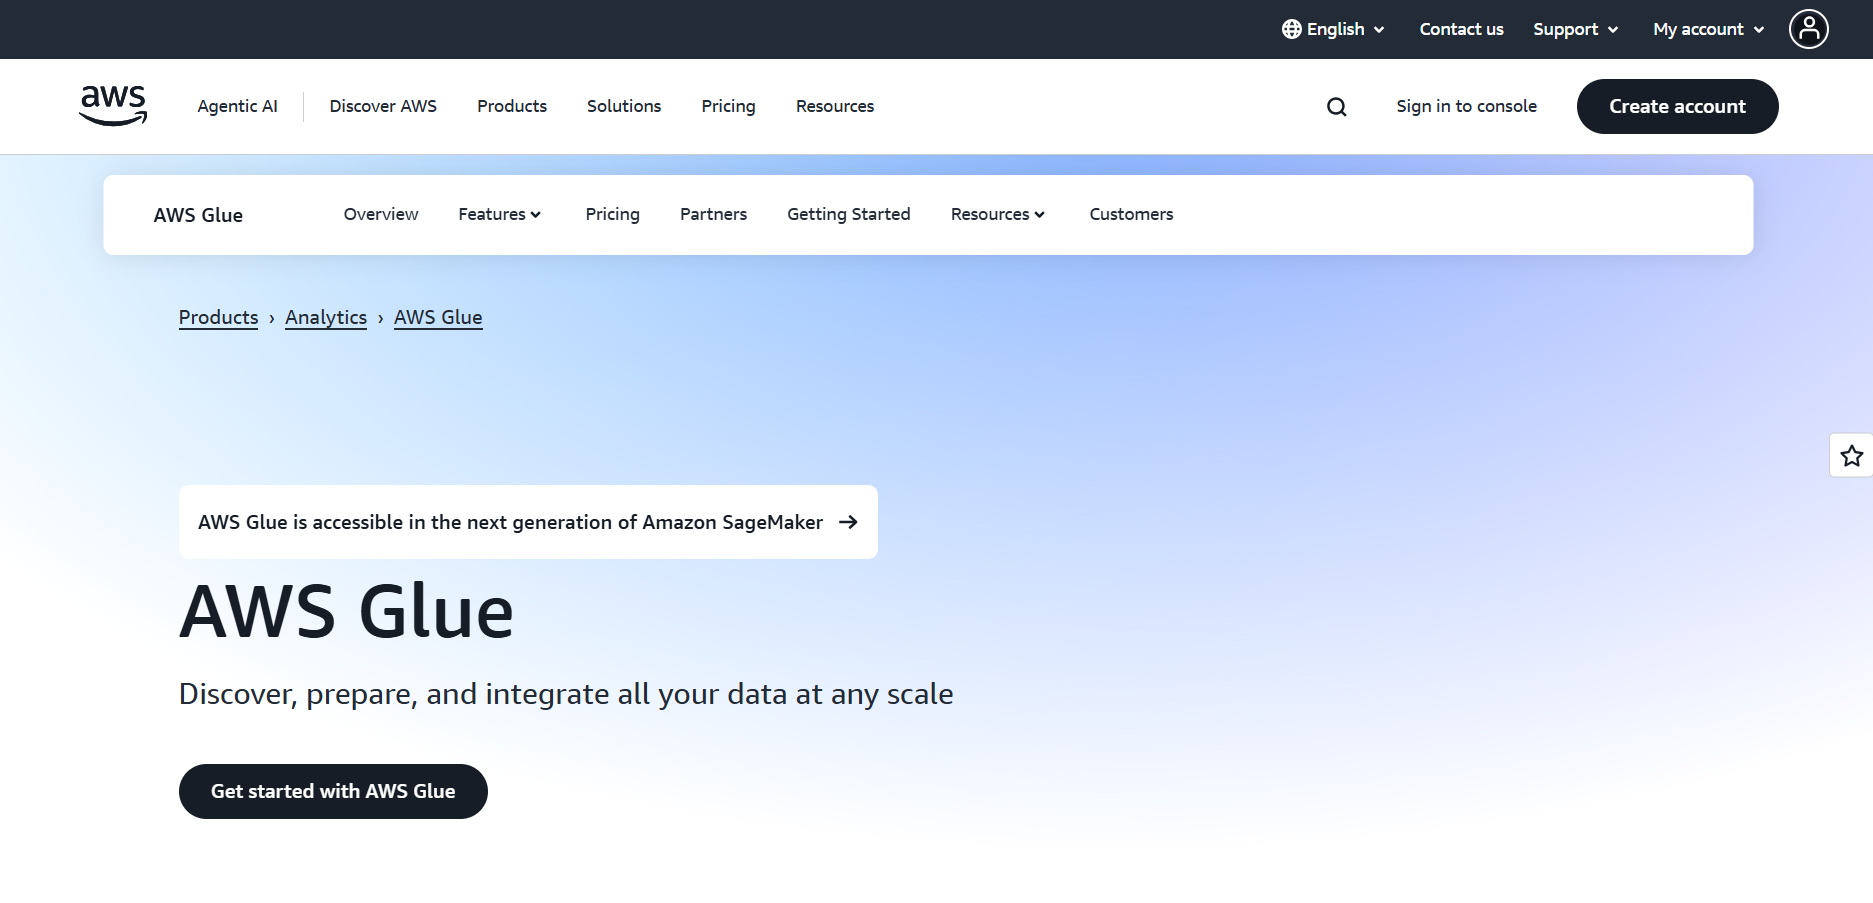Viewport: 1873px width, 903px height.
Task: Open the Solutions menu
Action: pyautogui.click(x=623, y=106)
